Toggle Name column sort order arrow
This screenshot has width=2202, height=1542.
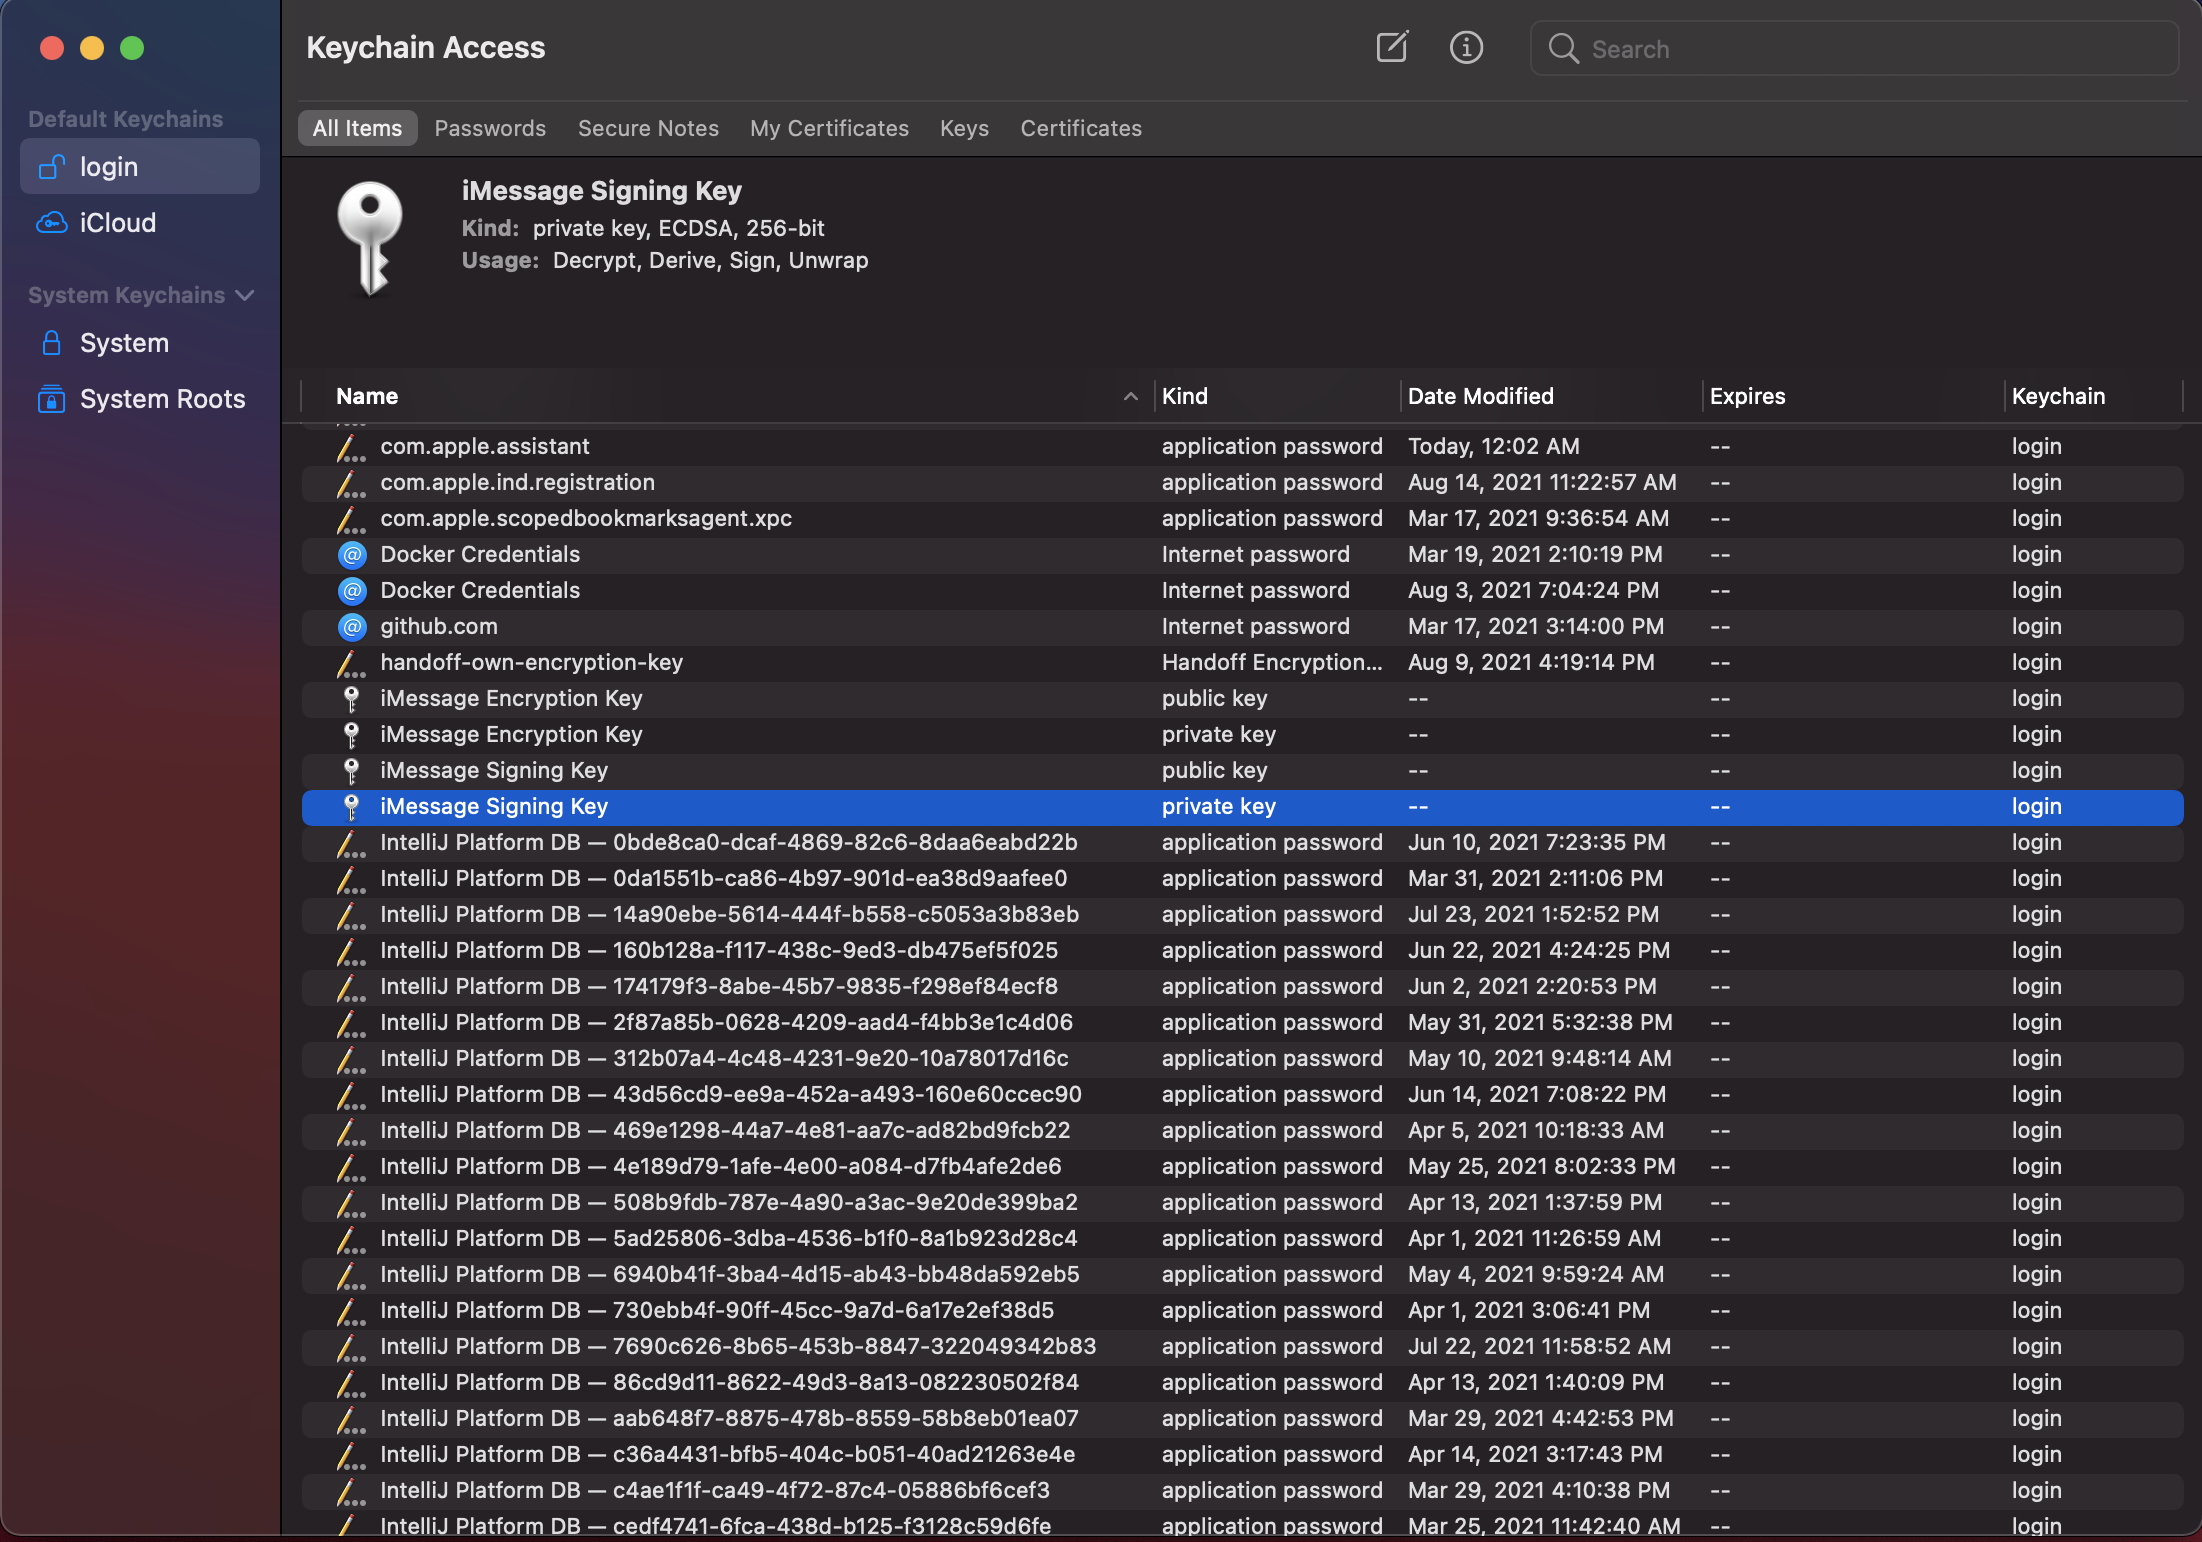point(1130,396)
